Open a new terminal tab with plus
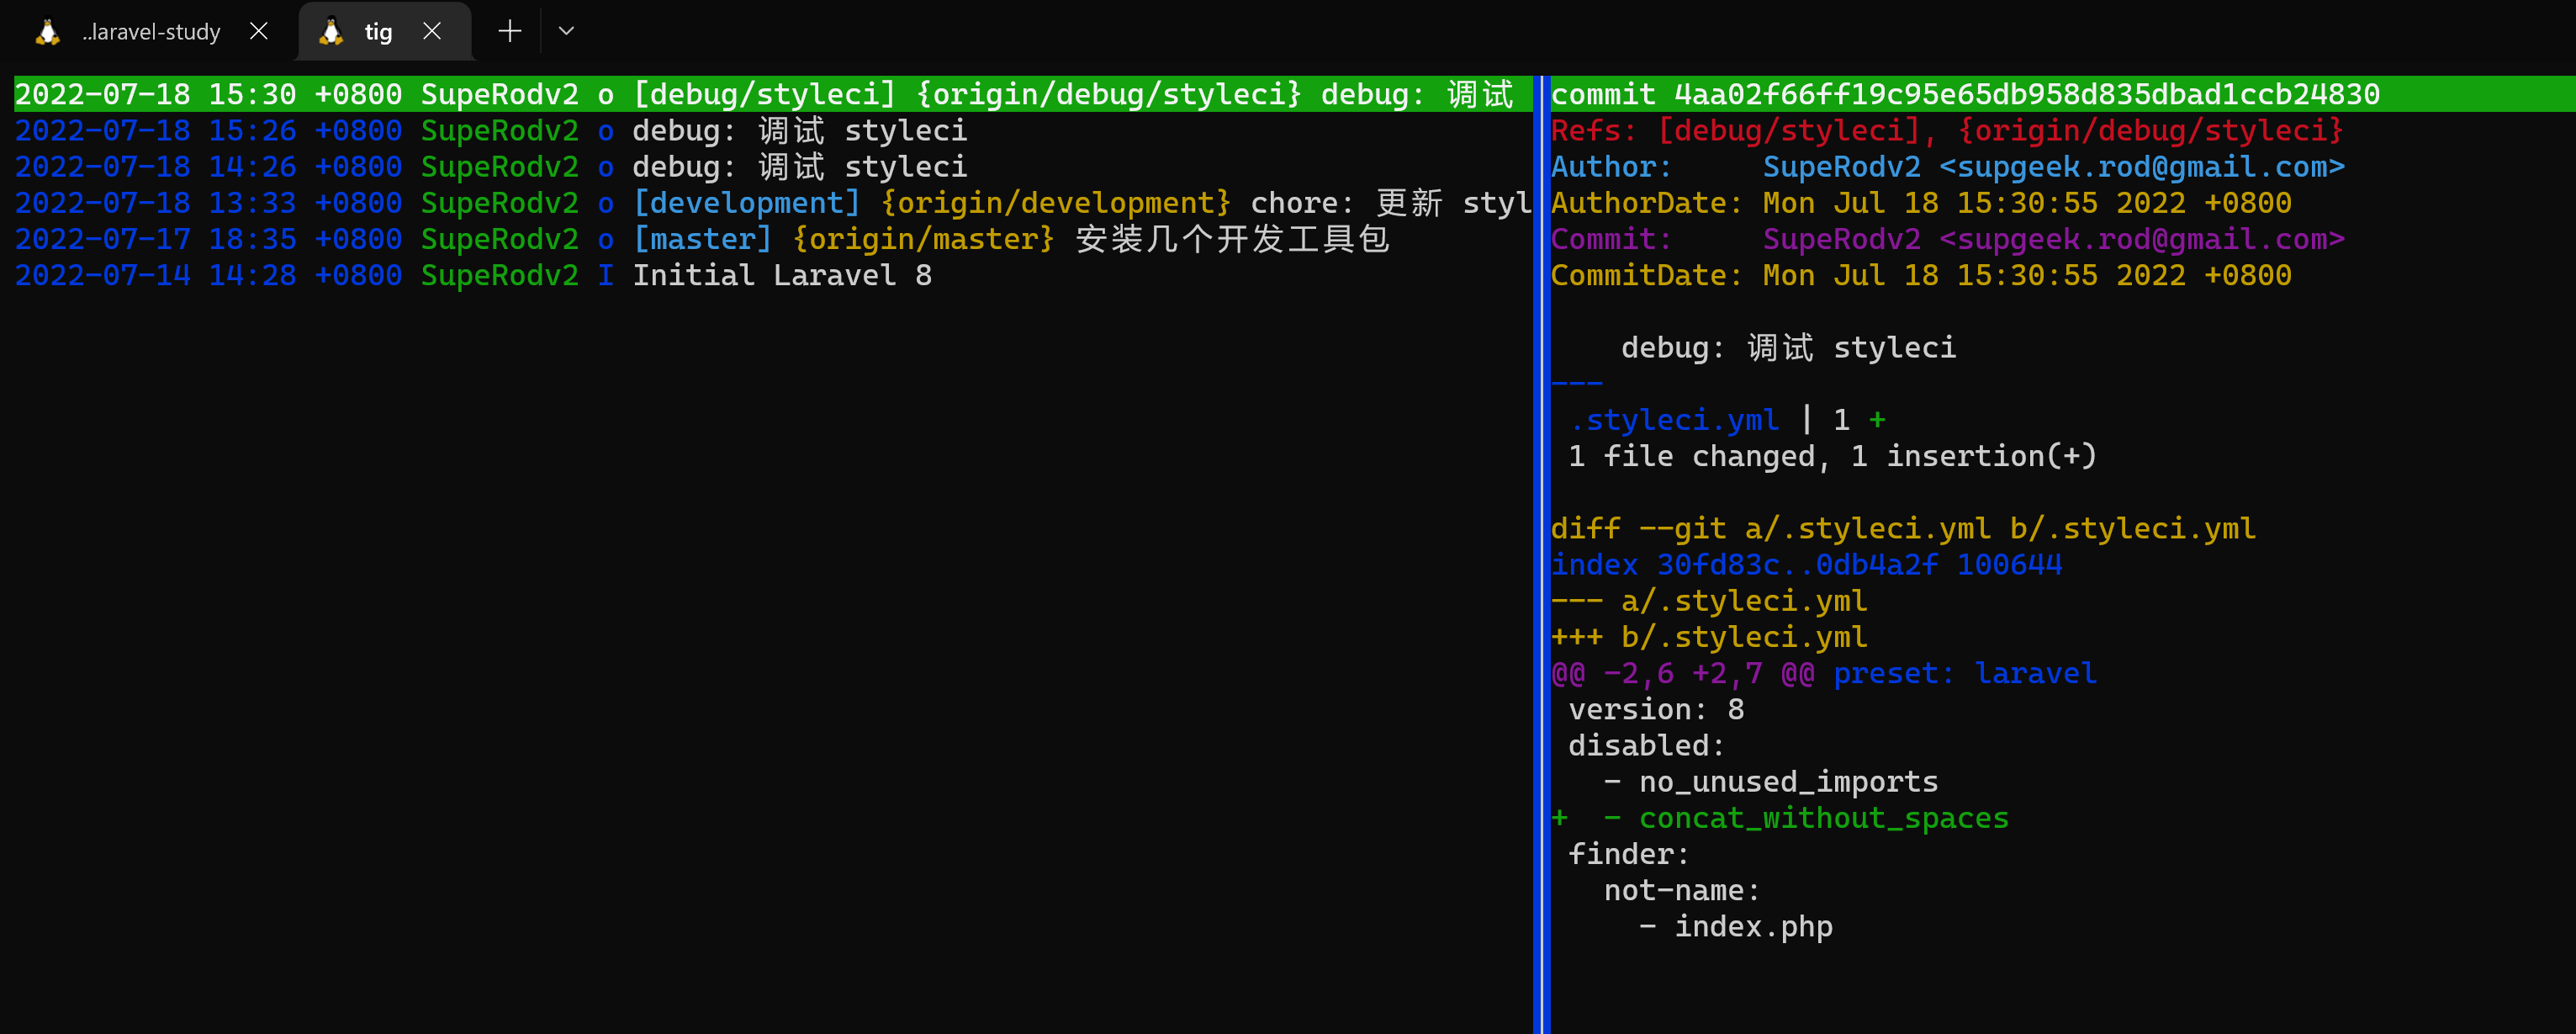This screenshot has width=2576, height=1034. coord(510,31)
